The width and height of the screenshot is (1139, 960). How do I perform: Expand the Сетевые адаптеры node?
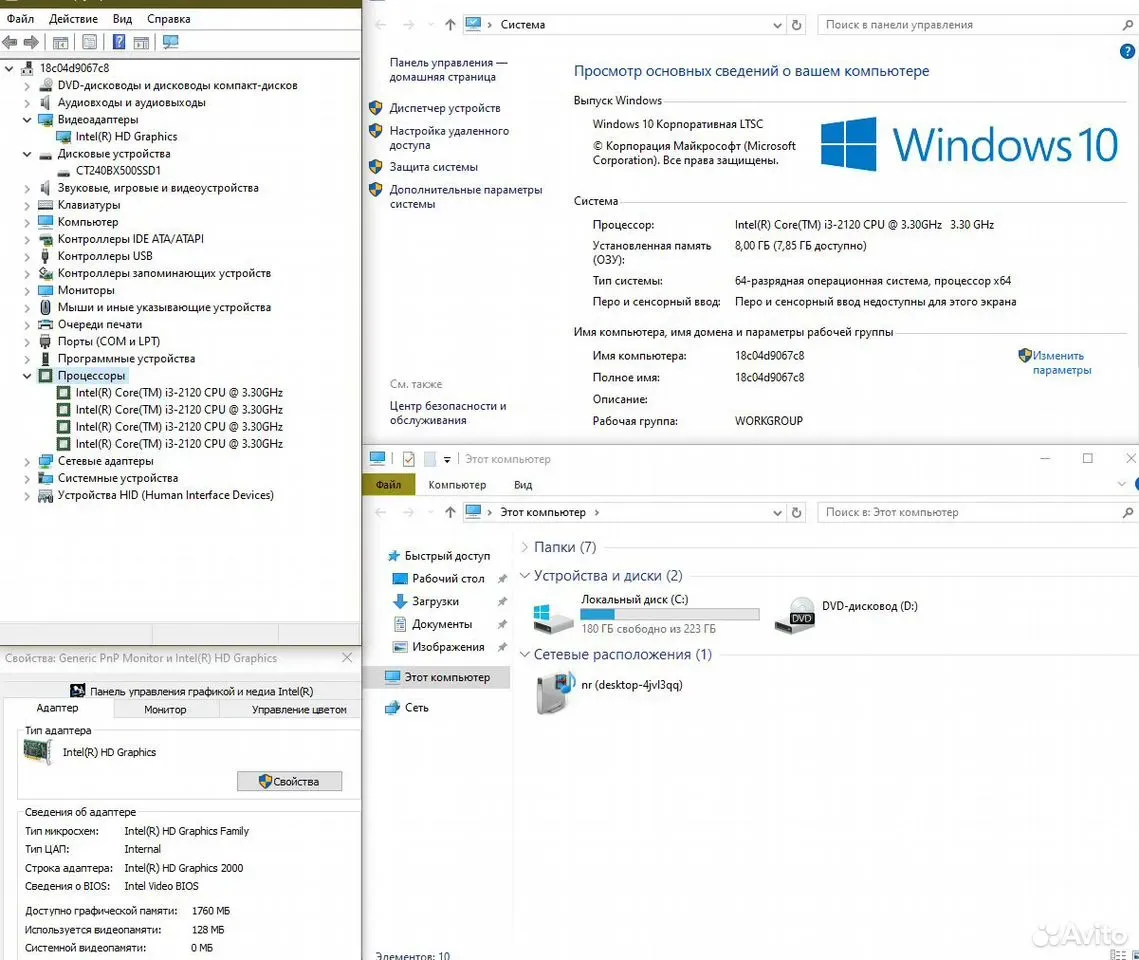tap(27, 461)
